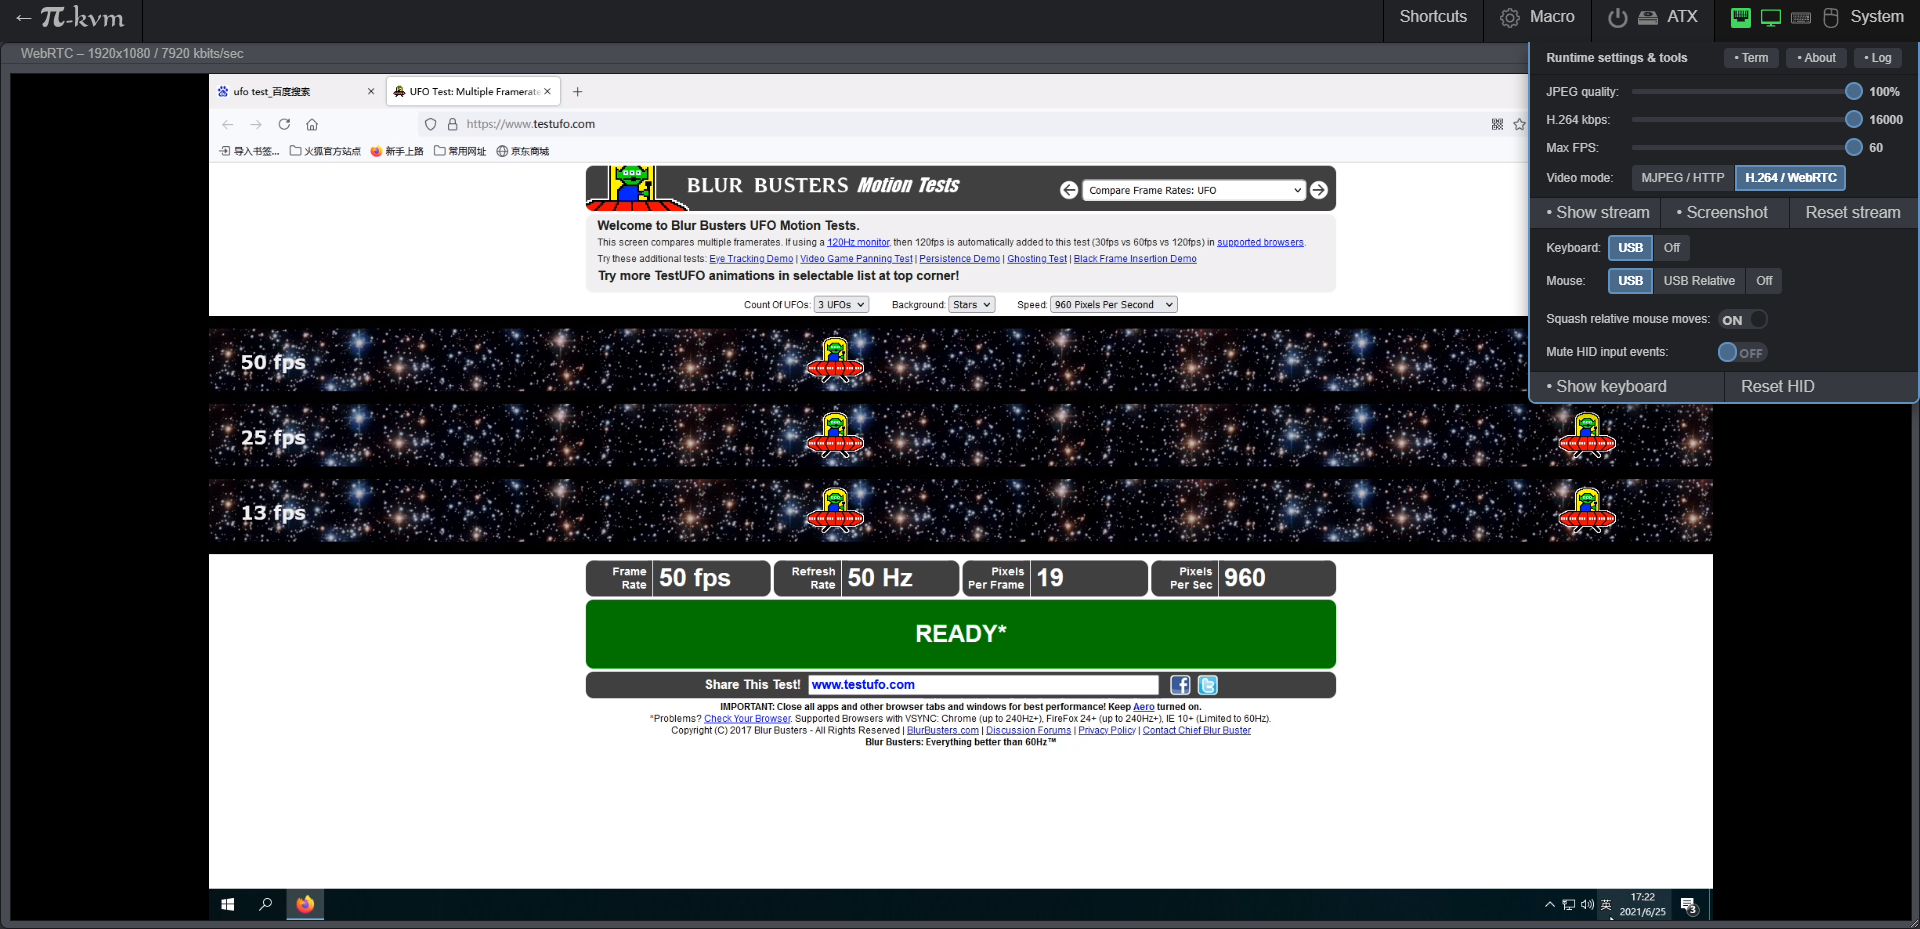Take a Screenshot of the stream
The height and width of the screenshot is (929, 1920).
1724,213
